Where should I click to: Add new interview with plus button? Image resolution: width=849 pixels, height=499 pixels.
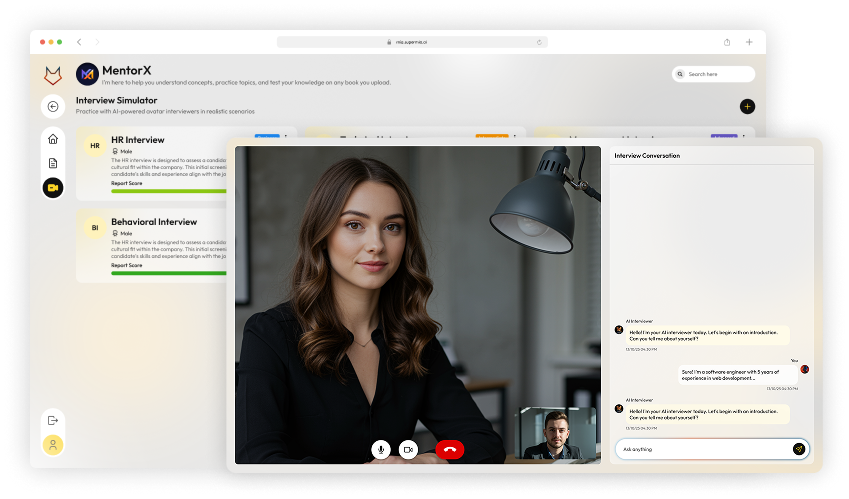(747, 106)
